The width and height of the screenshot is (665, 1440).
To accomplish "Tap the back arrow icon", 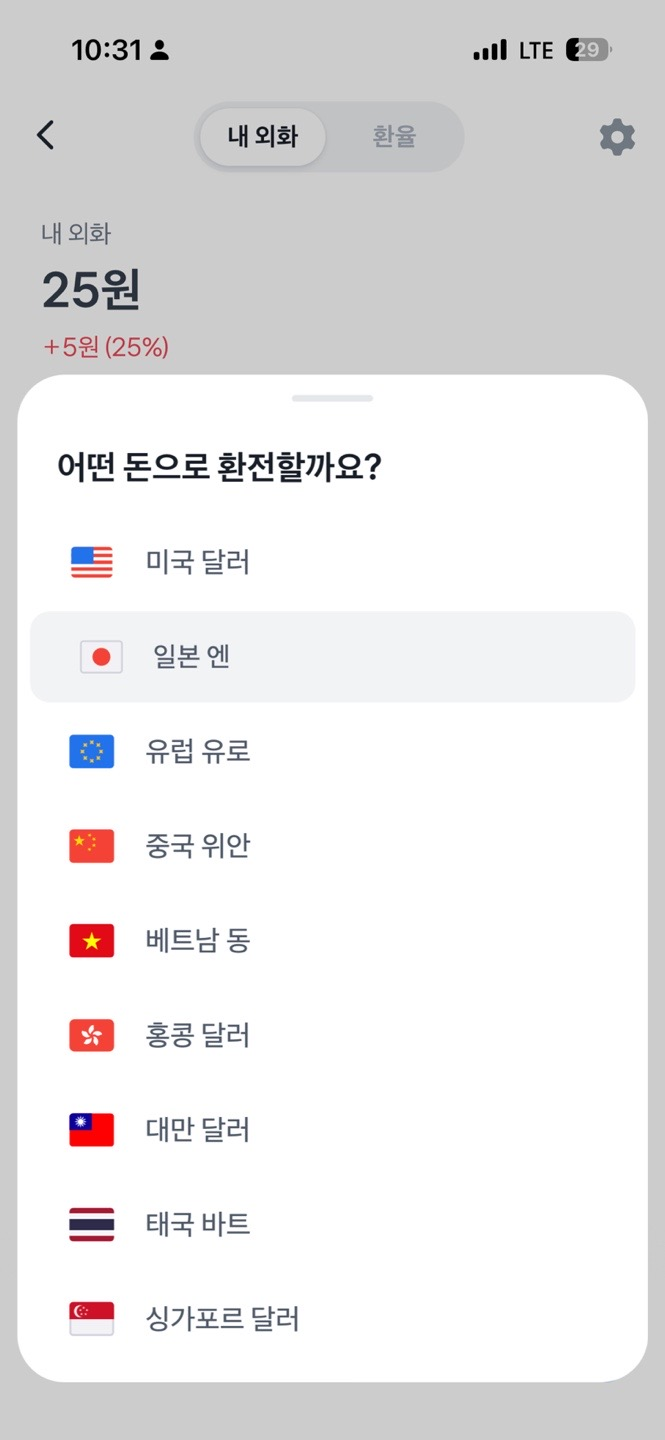I will (45, 136).
